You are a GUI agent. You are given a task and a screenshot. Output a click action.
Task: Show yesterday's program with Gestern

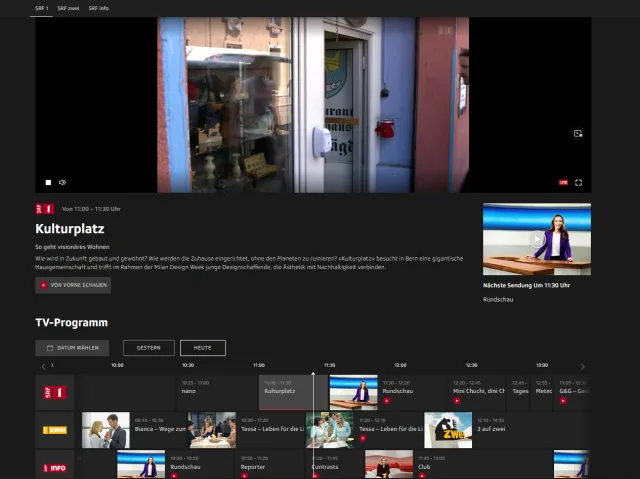point(148,348)
